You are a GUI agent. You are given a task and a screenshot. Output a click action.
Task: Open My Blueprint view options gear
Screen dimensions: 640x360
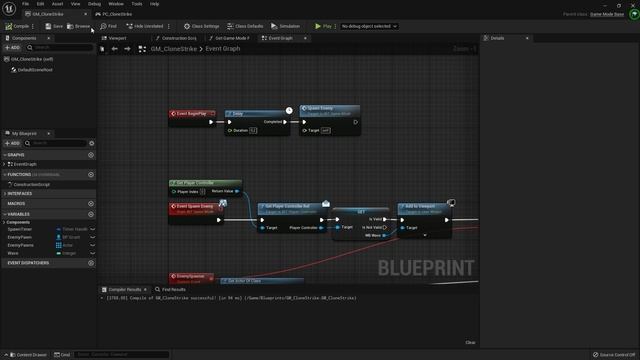91,143
